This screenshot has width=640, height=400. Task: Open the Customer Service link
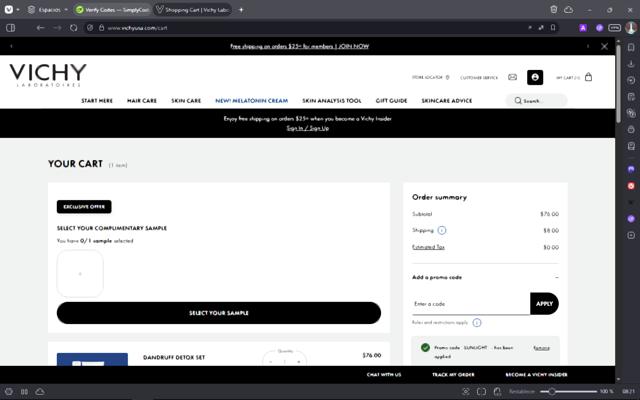tap(479, 78)
